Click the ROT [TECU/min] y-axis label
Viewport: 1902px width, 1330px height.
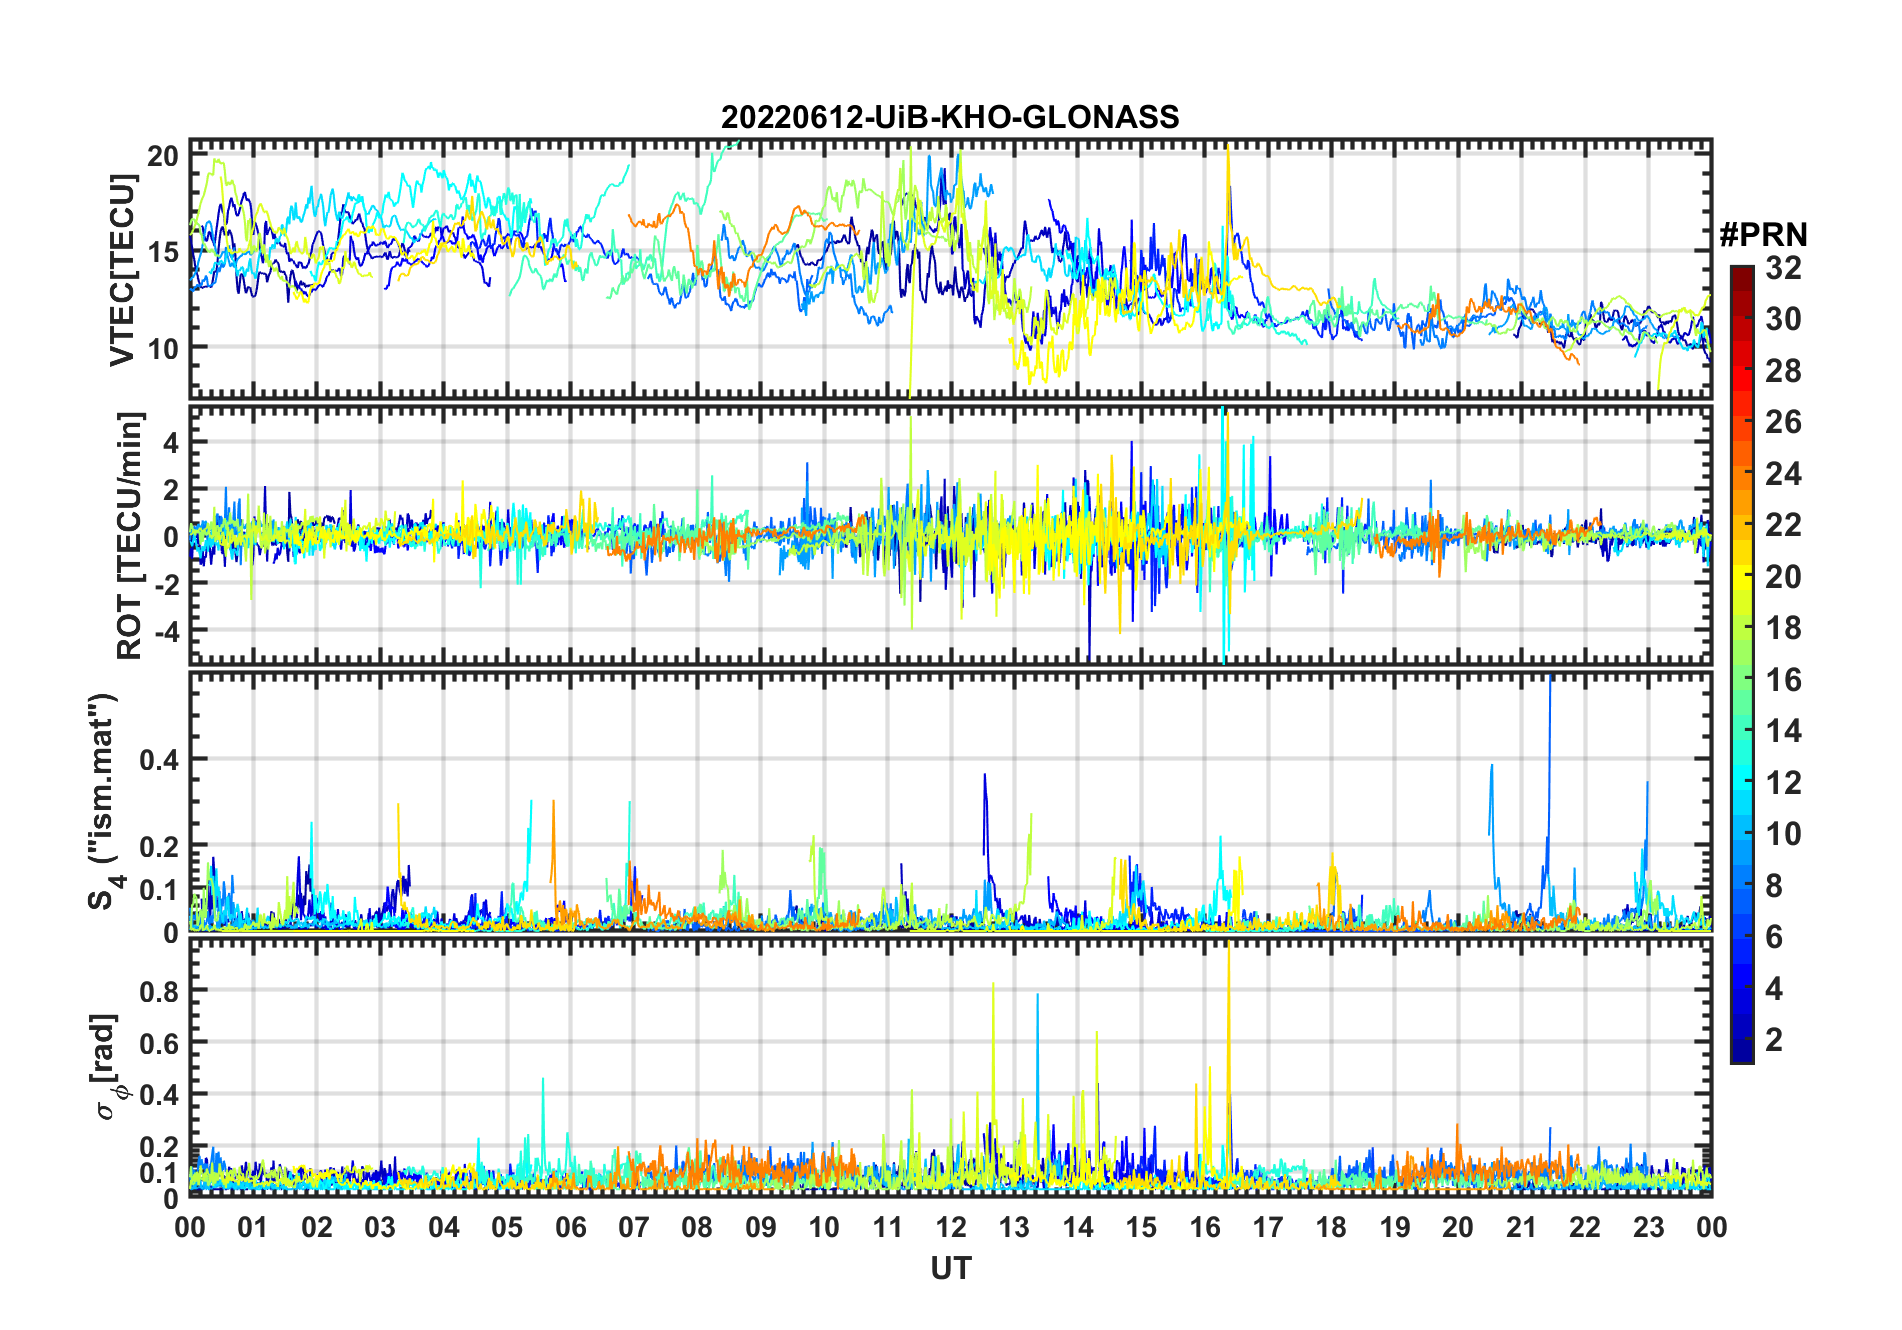coord(130,535)
